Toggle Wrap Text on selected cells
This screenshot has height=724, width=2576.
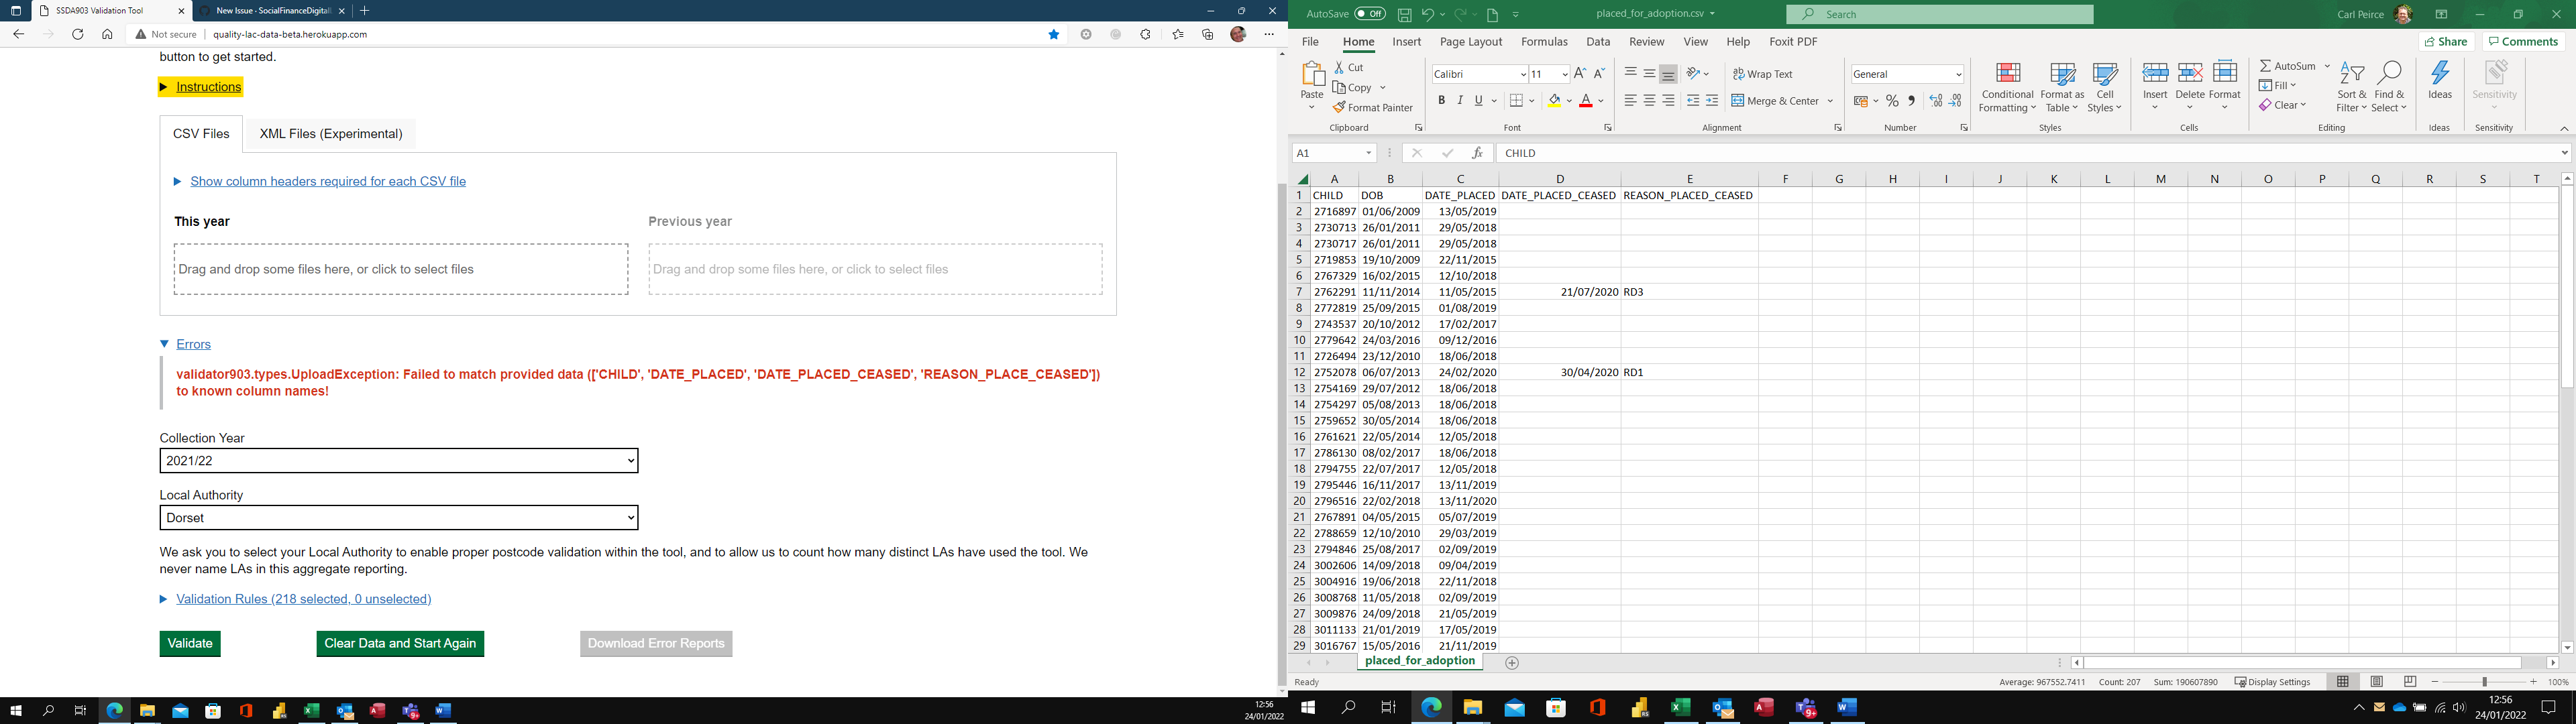pyautogui.click(x=1764, y=74)
